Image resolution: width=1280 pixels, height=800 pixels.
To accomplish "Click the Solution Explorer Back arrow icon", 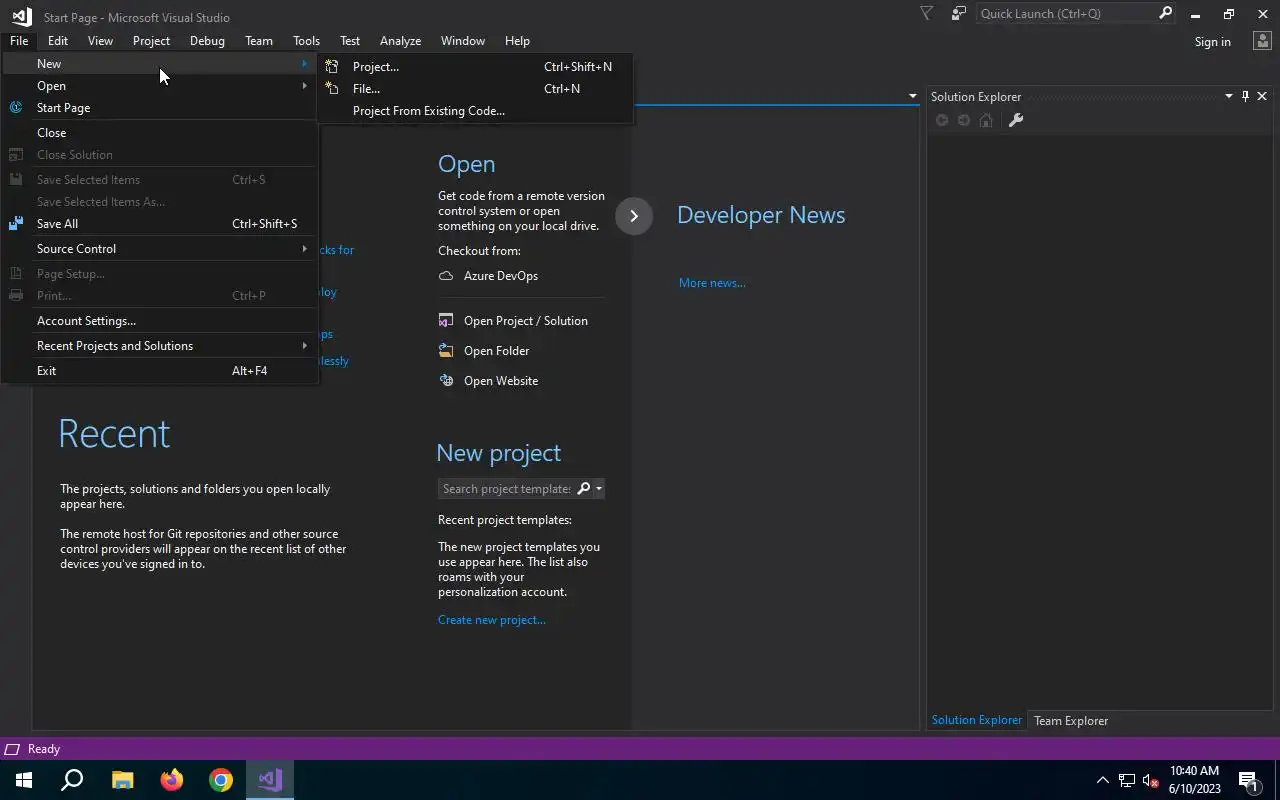I will [x=941, y=120].
